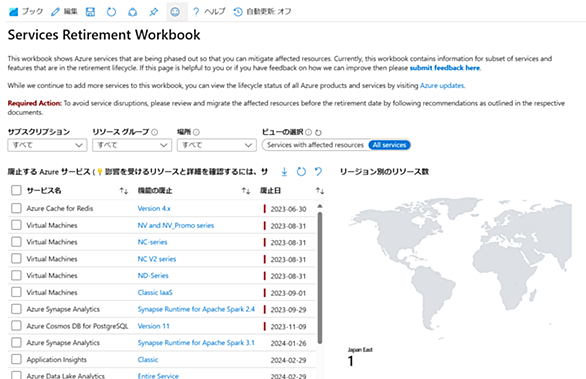Click the 廃止日 column header
586x379 pixels.
tap(270, 191)
